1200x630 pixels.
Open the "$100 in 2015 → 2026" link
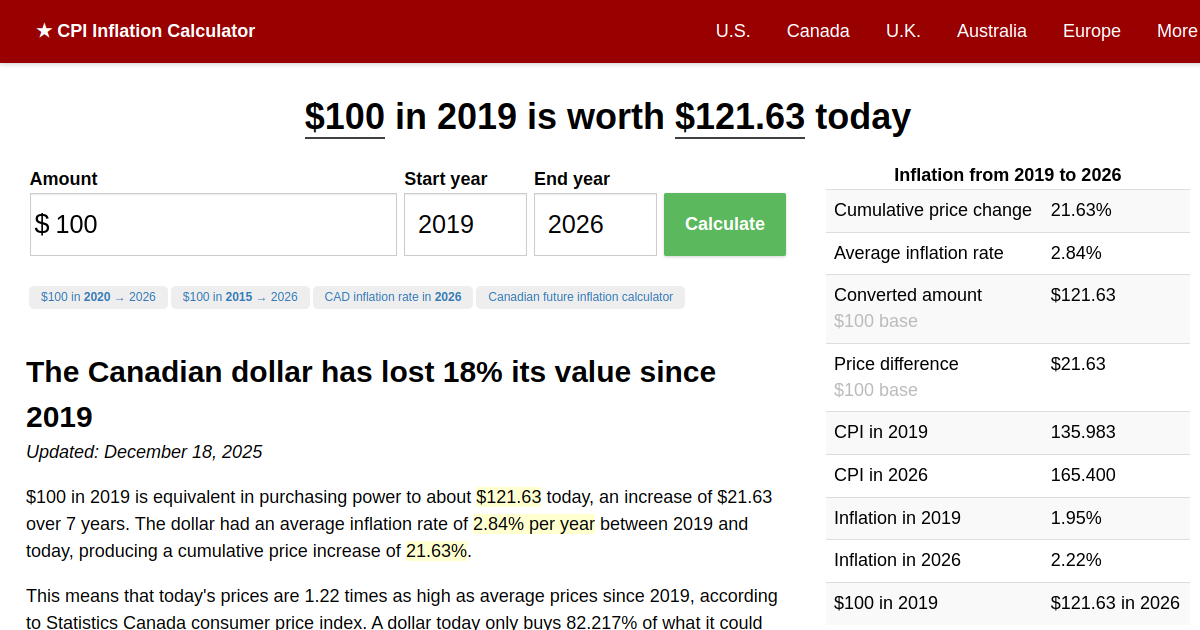click(x=240, y=296)
